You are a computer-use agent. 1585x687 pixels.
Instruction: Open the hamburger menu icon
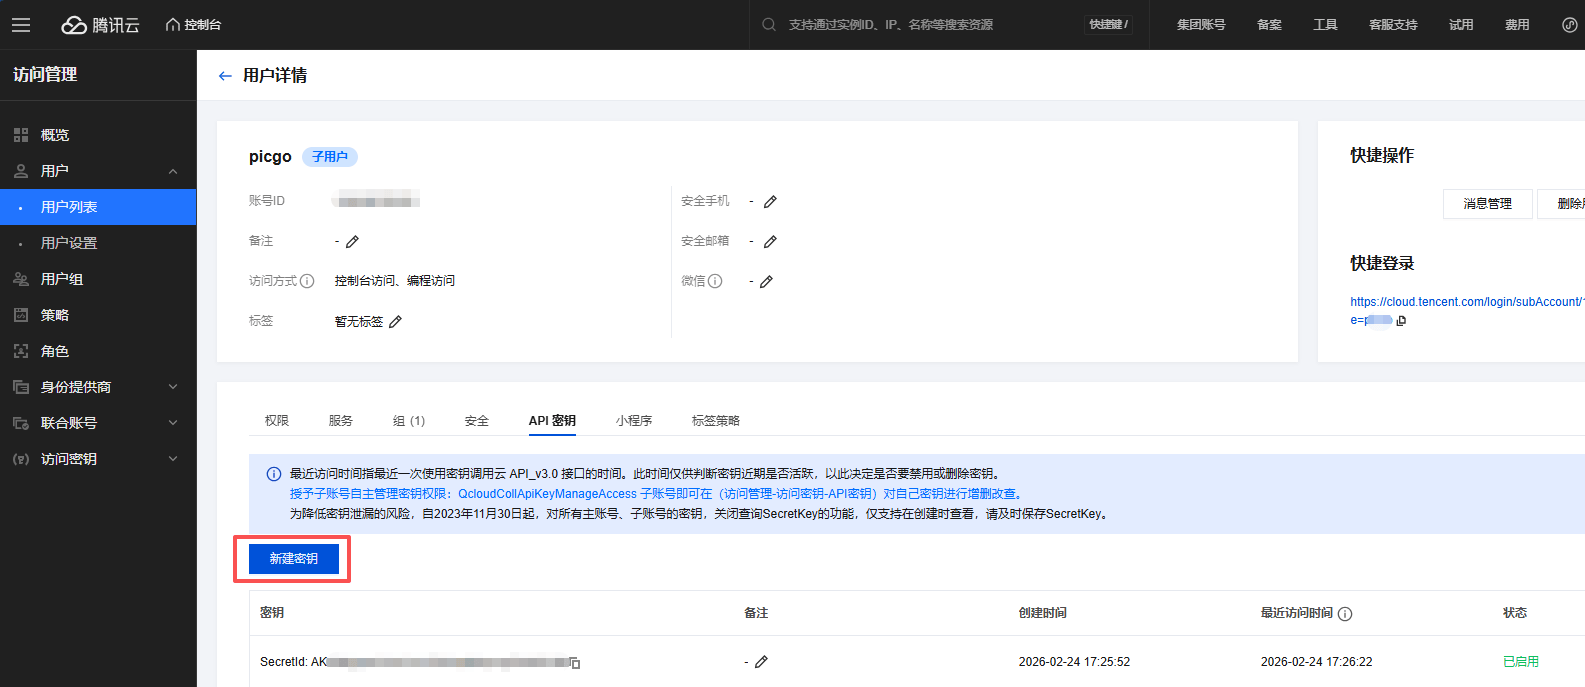click(21, 25)
